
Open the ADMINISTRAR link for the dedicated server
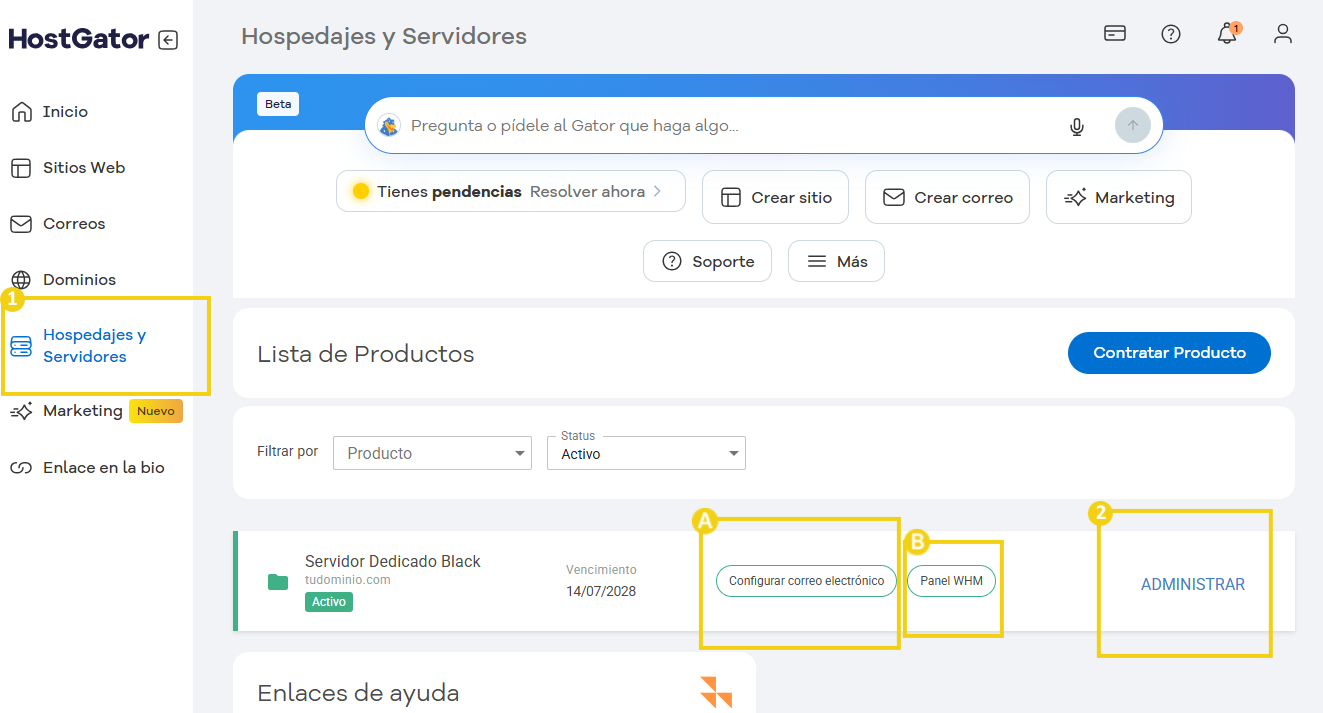1194,584
